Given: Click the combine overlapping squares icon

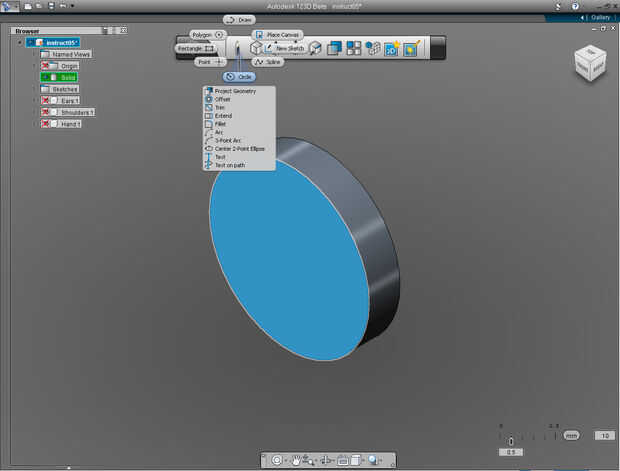Looking at the screenshot, I should pyautogui.click(x=334, y=48).
